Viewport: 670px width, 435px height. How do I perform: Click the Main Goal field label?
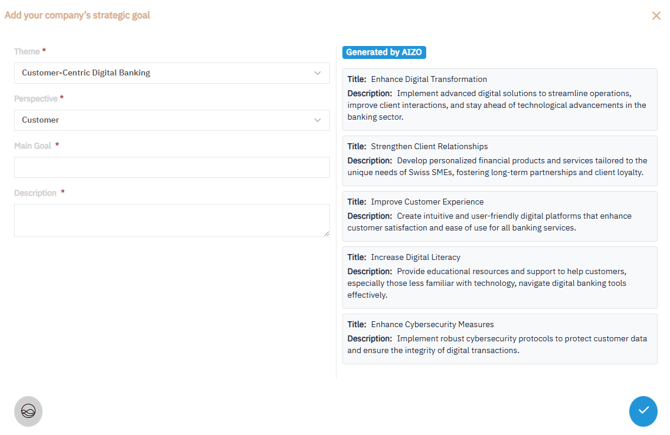click(x=33, y=146)
